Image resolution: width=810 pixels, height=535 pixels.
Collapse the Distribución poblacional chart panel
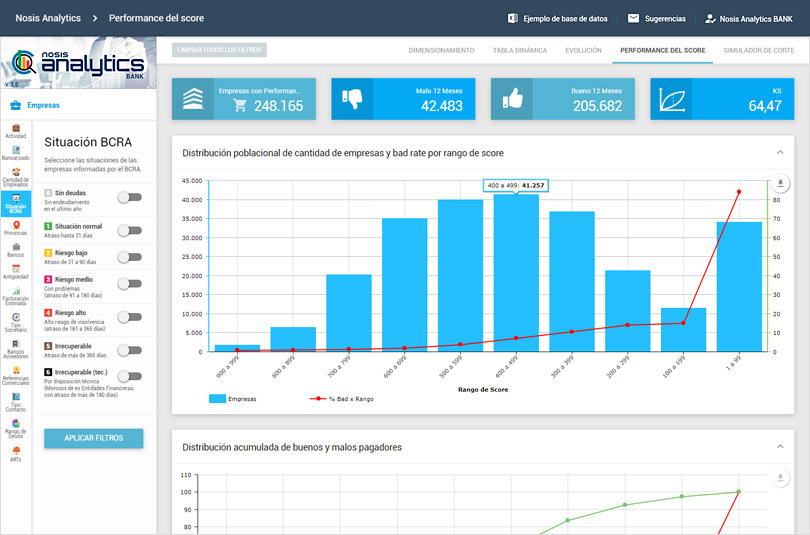780,152
